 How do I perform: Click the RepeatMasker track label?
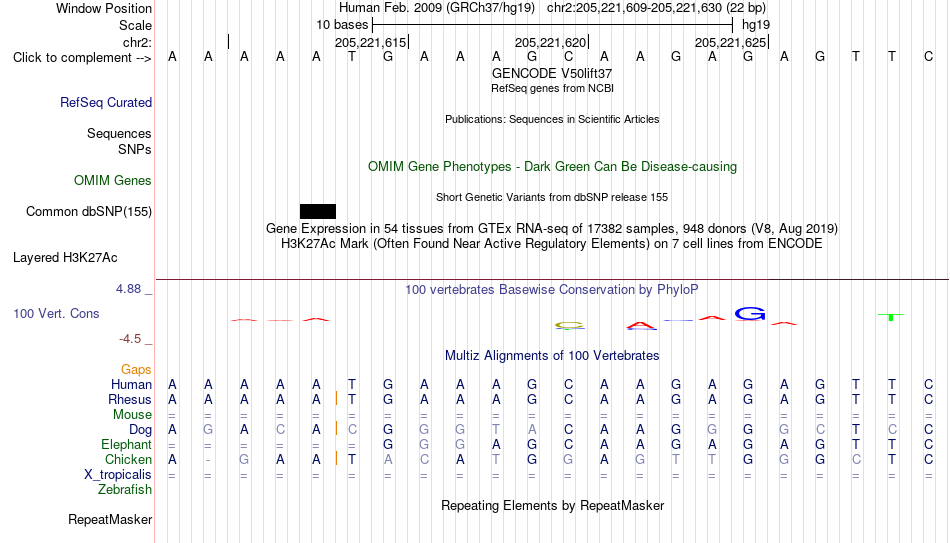coord(110,519)
